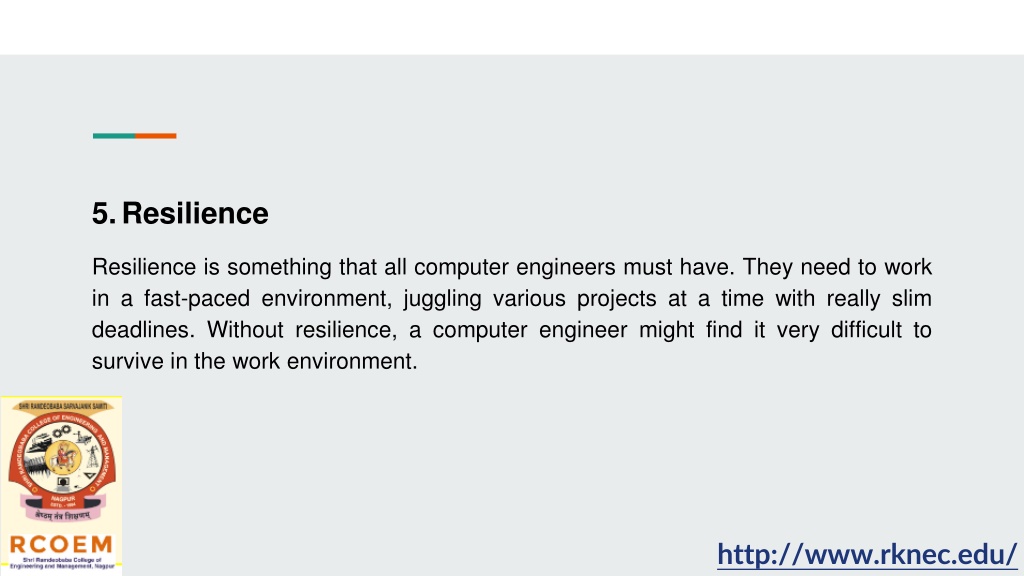Click the word 'deadlines' in the paragraph

(x=140, y=330)
